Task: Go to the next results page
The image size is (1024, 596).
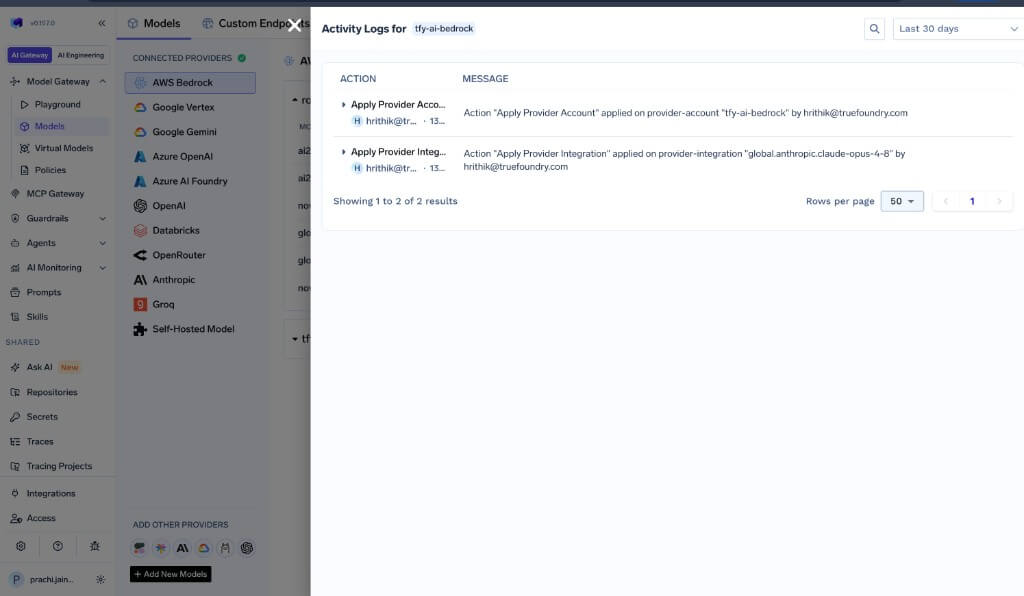Action: [x=999, y=201]
